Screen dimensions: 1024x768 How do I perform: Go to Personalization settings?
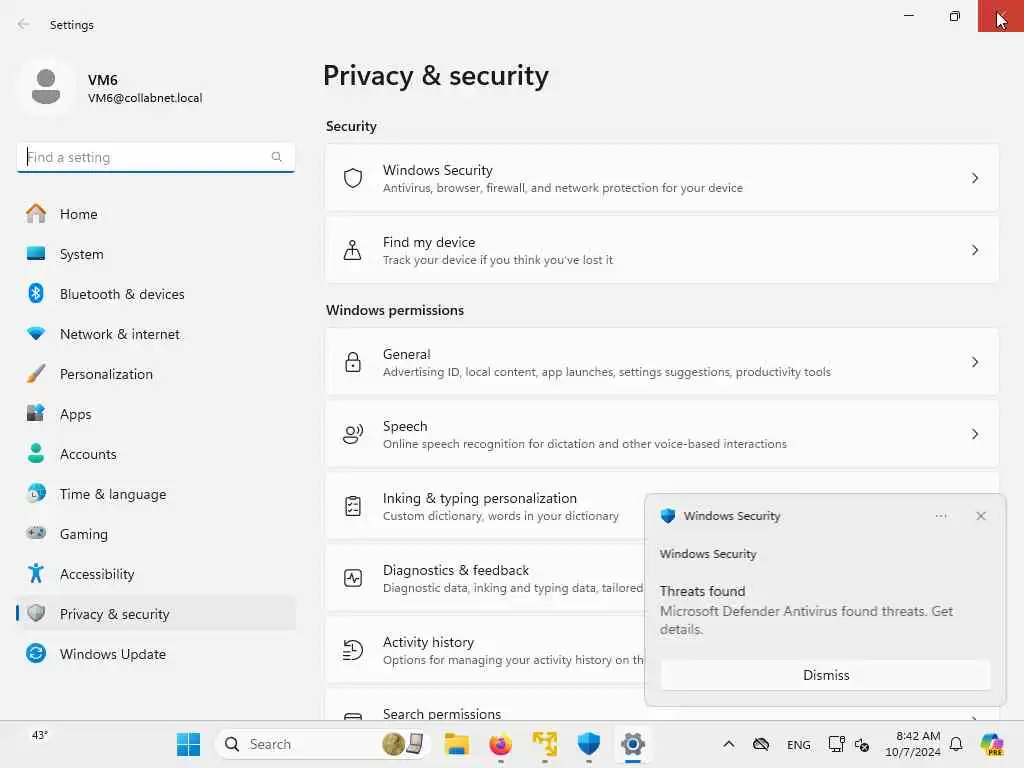(x=155, y=374)
